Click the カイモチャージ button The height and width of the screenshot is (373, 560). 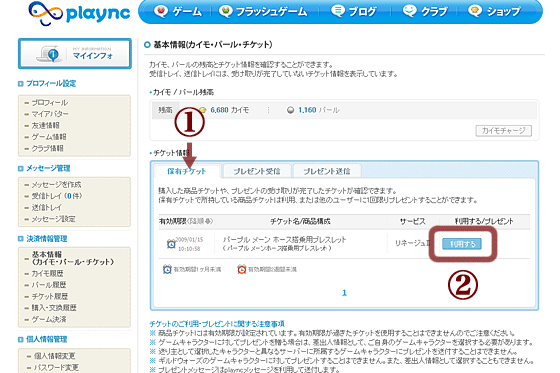(504, 131)
